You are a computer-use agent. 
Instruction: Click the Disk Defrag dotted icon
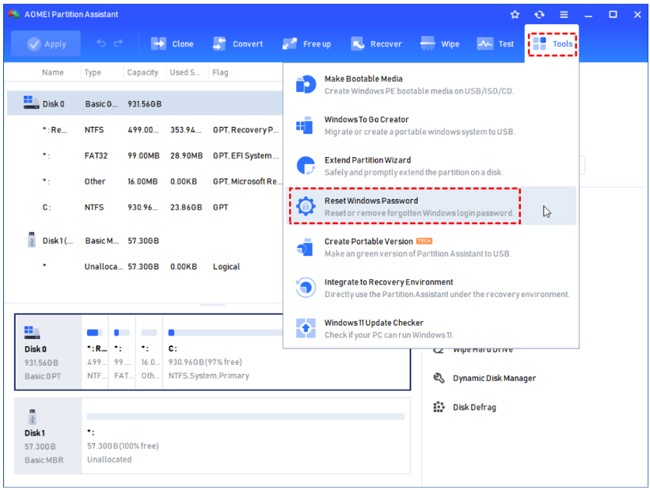click(439, 407)
